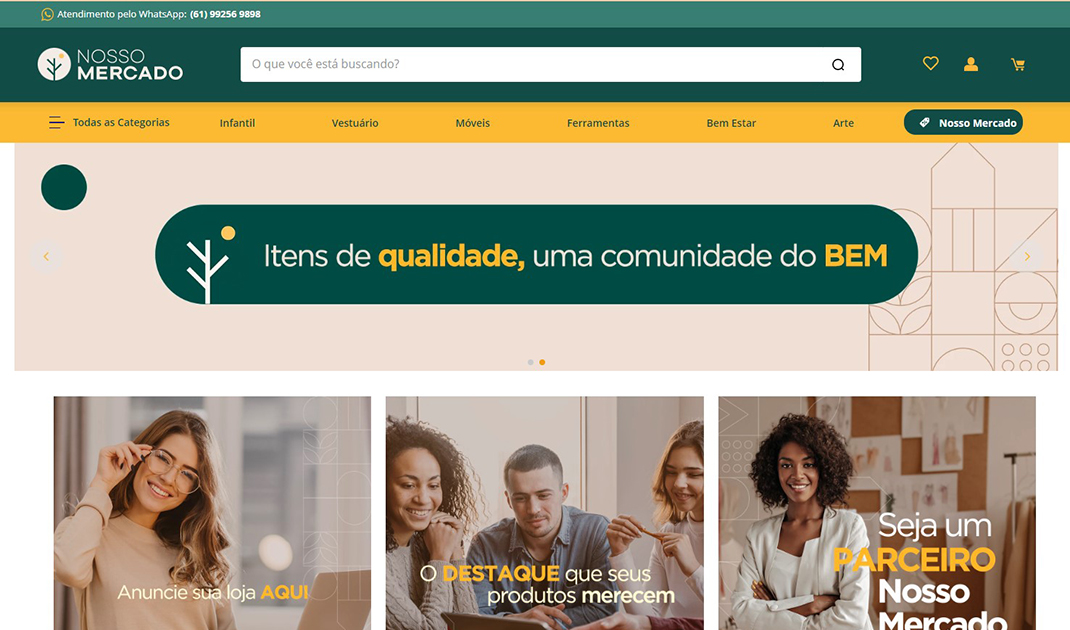The width and height of the screenshot is (1070, 630).
Task: Click the WhatsApp icon in top bar
Action: pyautogui.click(x=47, y=14)
